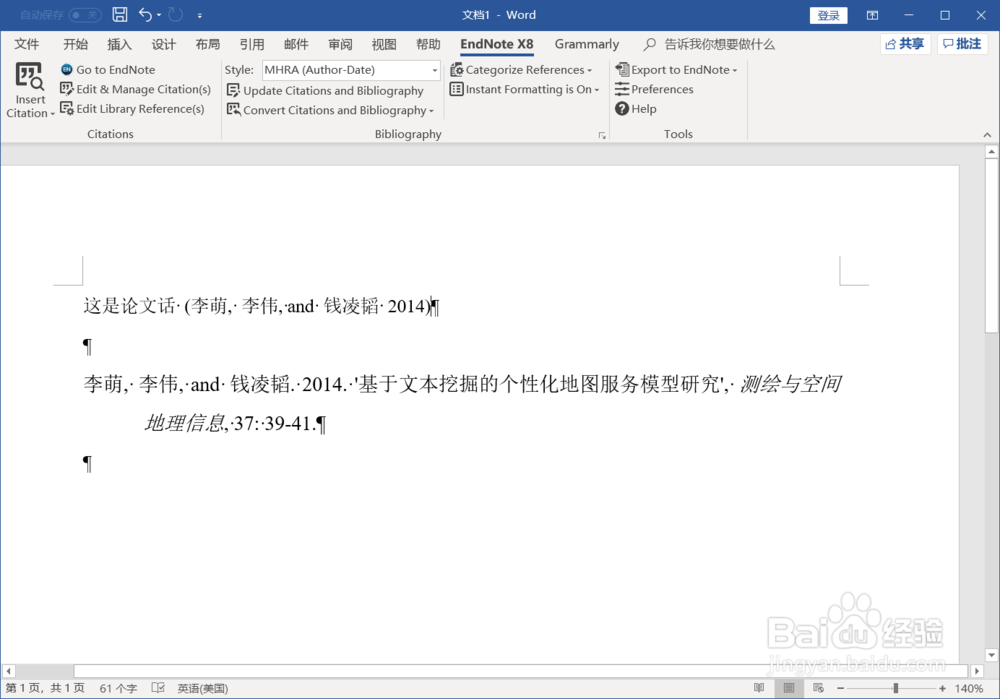Screen dimensions: 1000x699
Task: Open Instant Formatting is On menu
Action: pos(525,89)
